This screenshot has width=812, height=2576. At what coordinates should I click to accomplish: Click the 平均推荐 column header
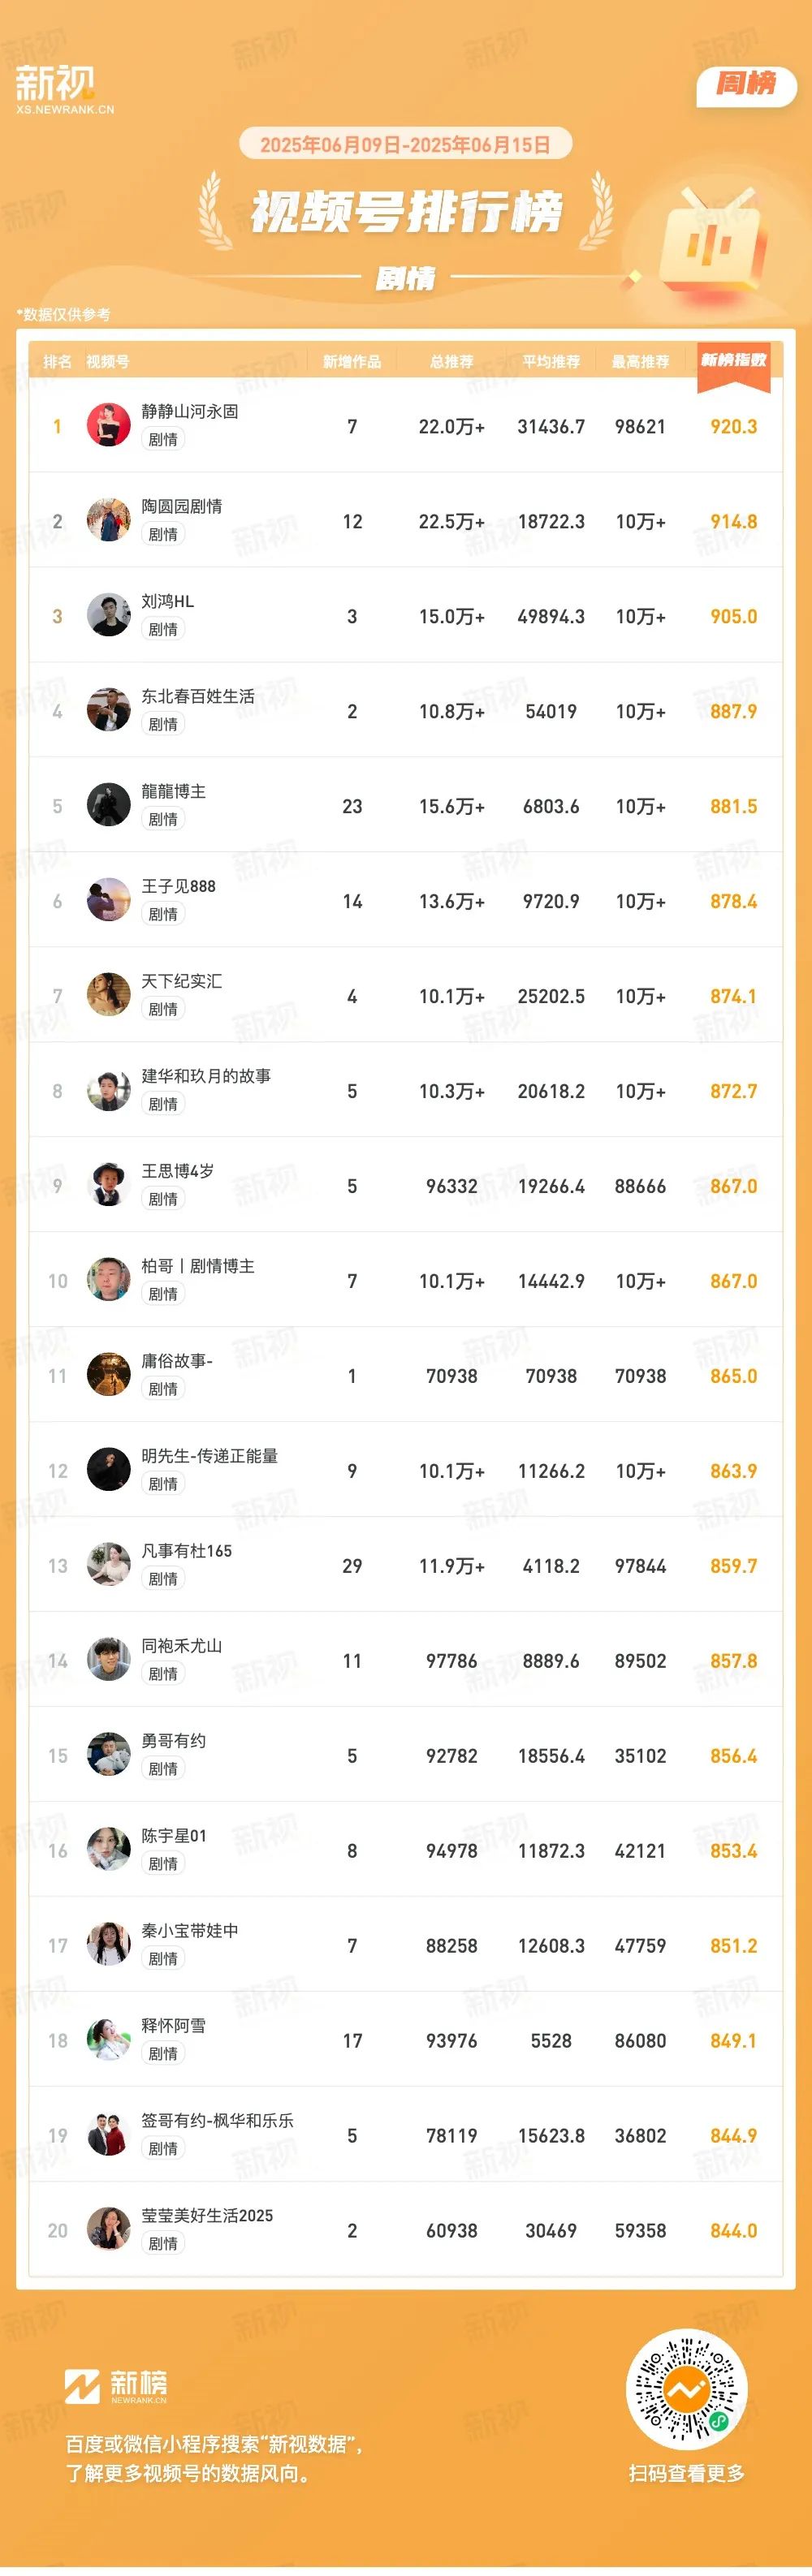point(551,362)
